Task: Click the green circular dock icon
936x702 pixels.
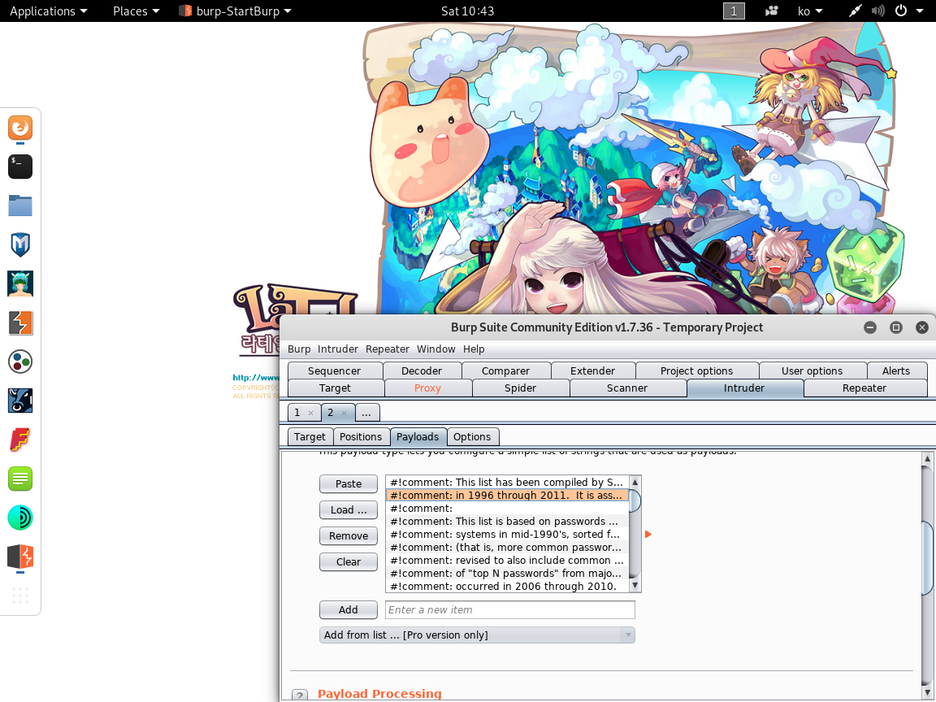Action: pos(20,518)
